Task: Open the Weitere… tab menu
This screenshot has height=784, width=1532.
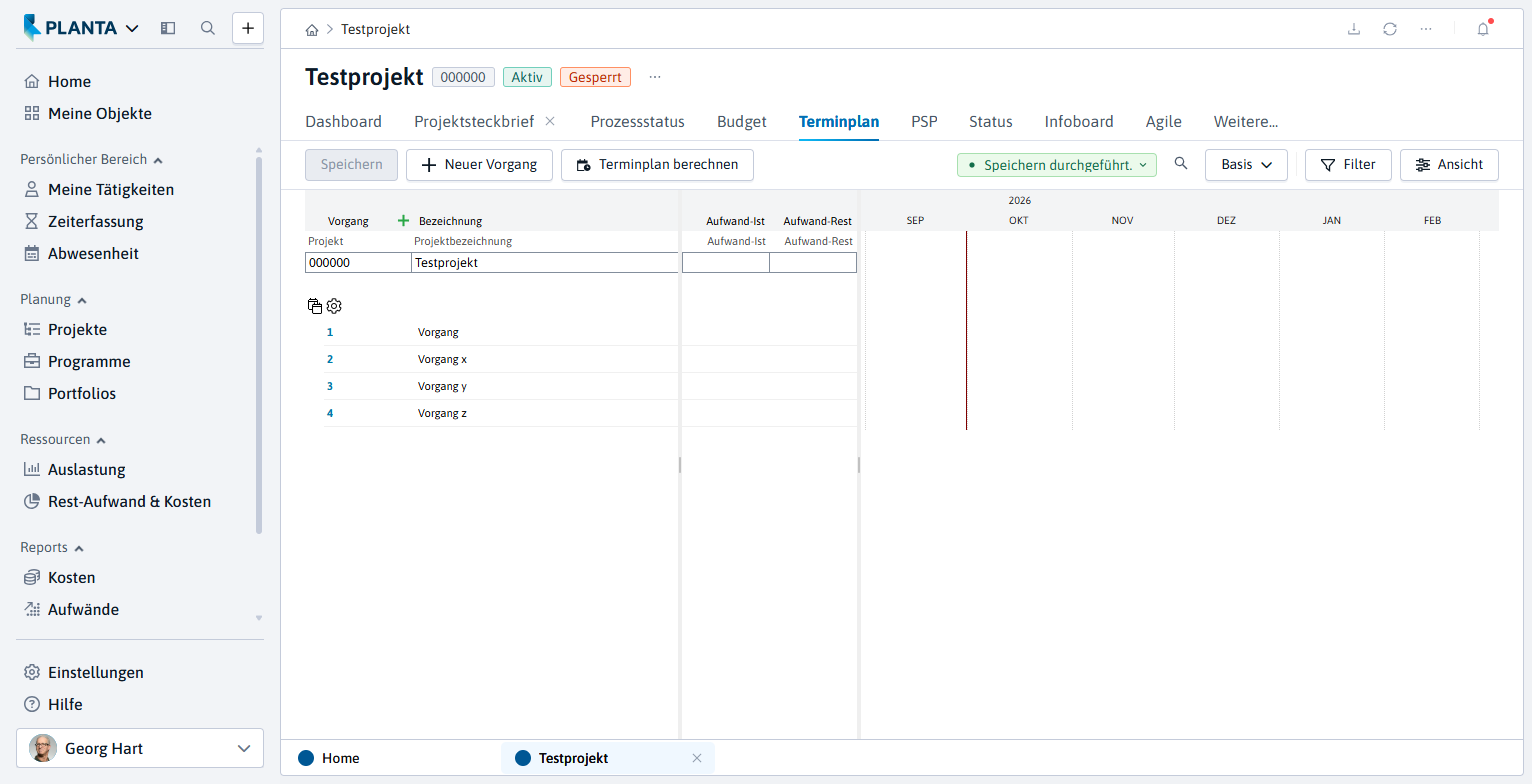Action: point(1246,122)
